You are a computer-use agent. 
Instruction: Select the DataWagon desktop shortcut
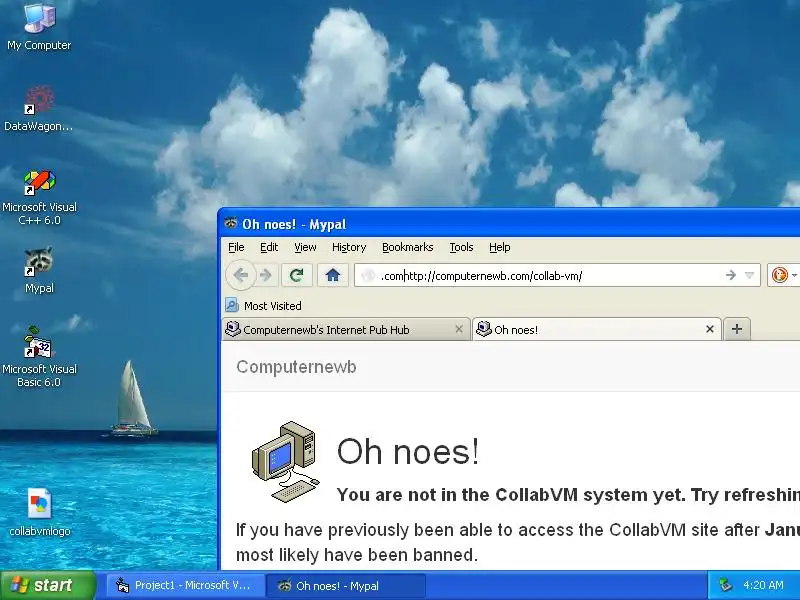(x=39, y=108)
